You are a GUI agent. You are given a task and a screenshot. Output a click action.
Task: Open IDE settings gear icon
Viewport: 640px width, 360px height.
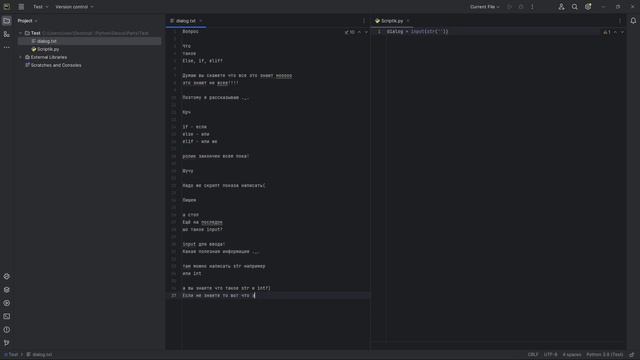tap(588, 7)
